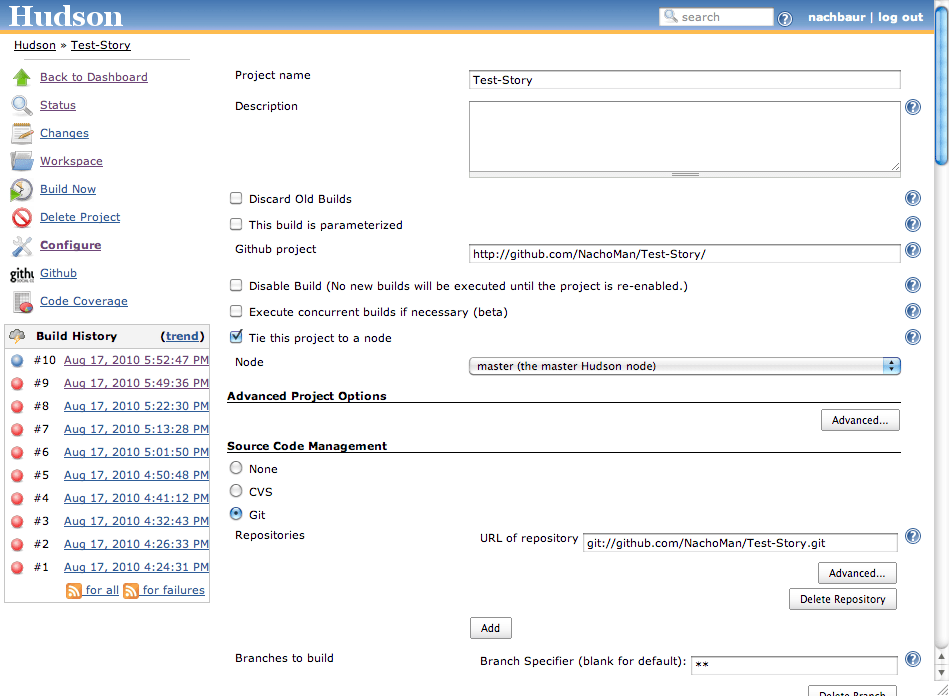Click the Project name text field
Screen dimensions: 949x696
tap(685, 80)
